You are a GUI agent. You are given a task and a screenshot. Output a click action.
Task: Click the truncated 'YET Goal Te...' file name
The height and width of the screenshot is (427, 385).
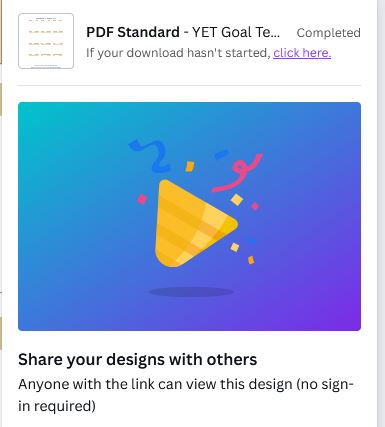tap(236, 32)
